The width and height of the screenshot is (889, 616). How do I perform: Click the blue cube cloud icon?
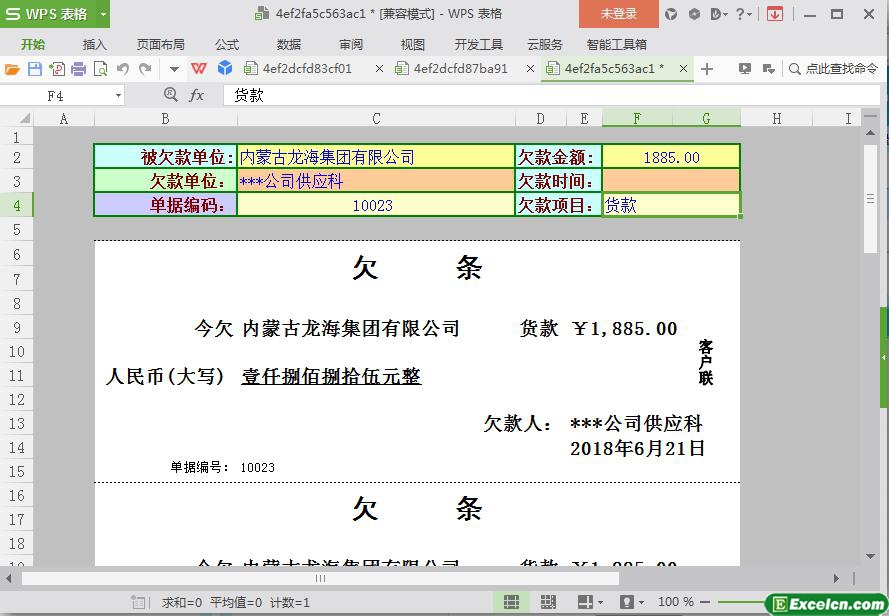click(225, 69)
